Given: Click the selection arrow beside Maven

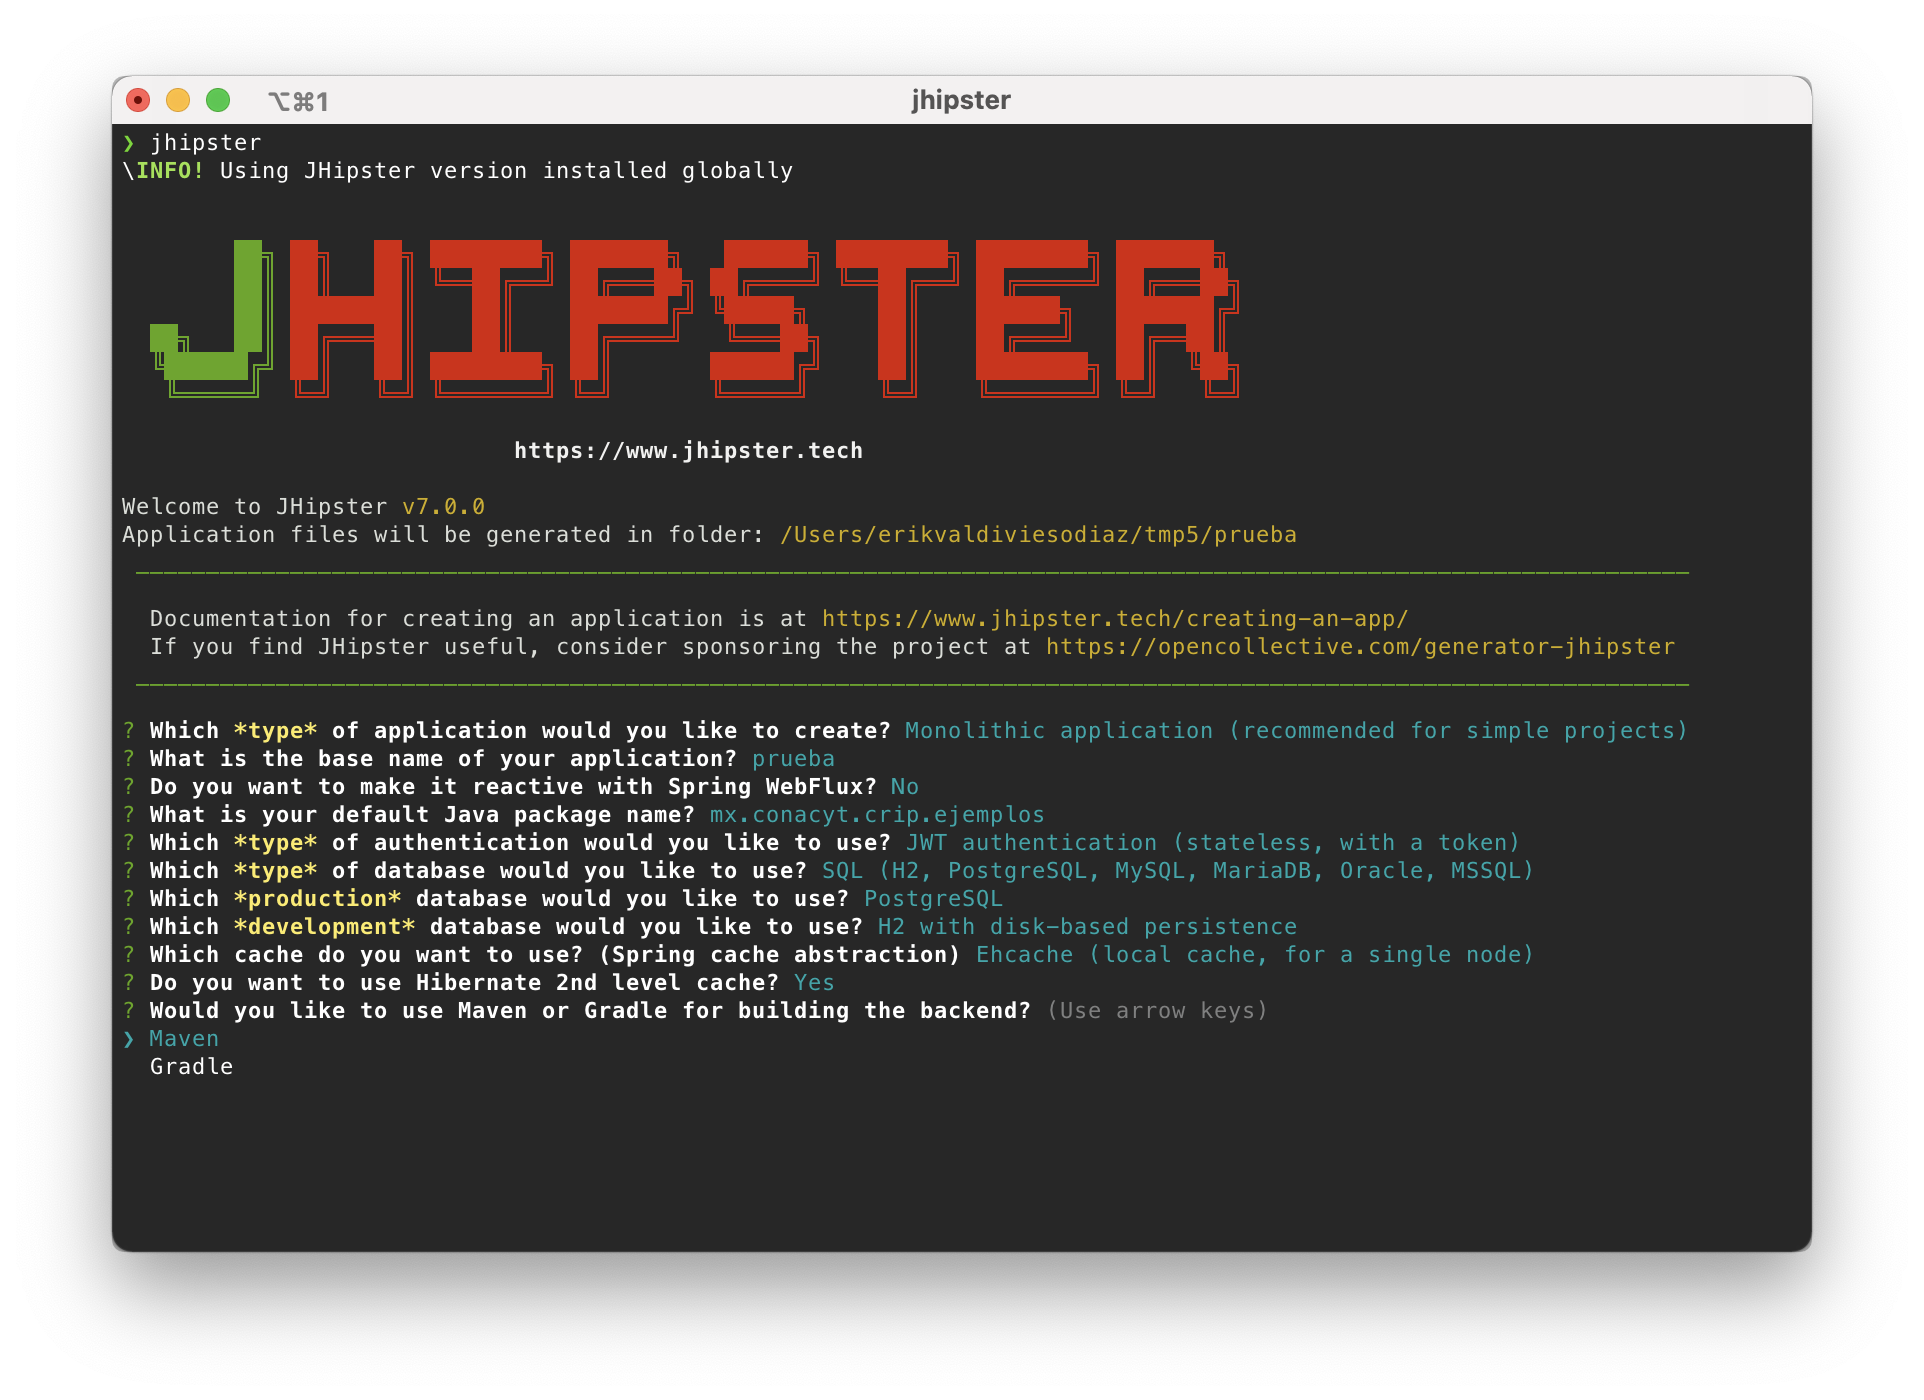Looking at the screenshot, I should coord(128,1039).
